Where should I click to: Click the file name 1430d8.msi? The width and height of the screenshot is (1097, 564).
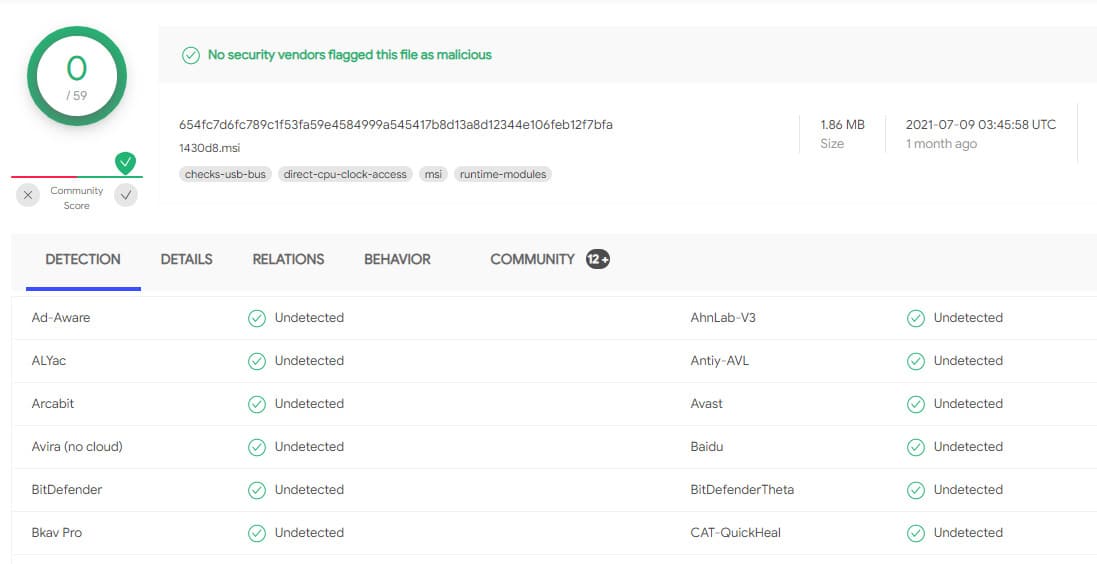210,148
